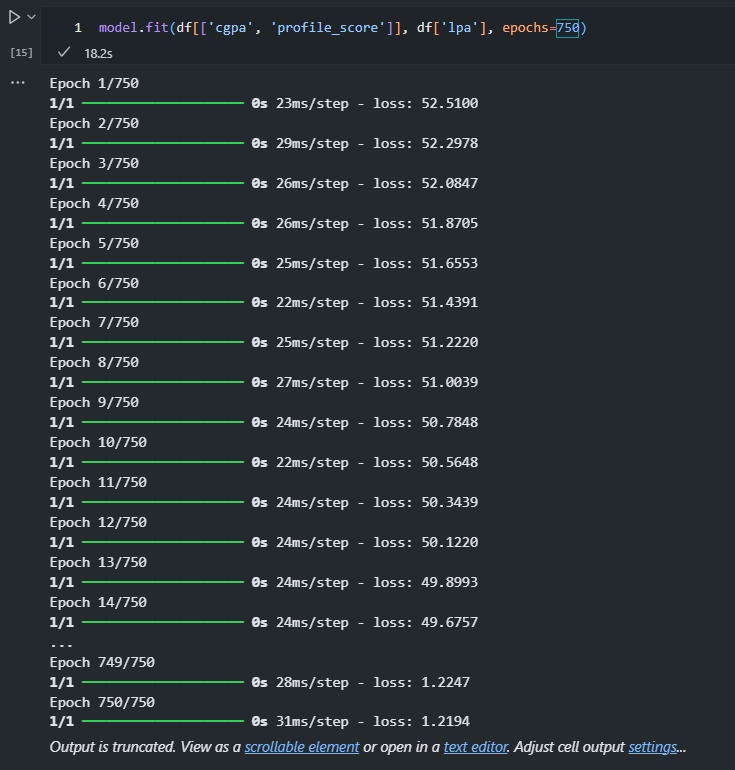Click 'Epoch 3/750' output line
The image size is (735, 770).
pos(94,164)
